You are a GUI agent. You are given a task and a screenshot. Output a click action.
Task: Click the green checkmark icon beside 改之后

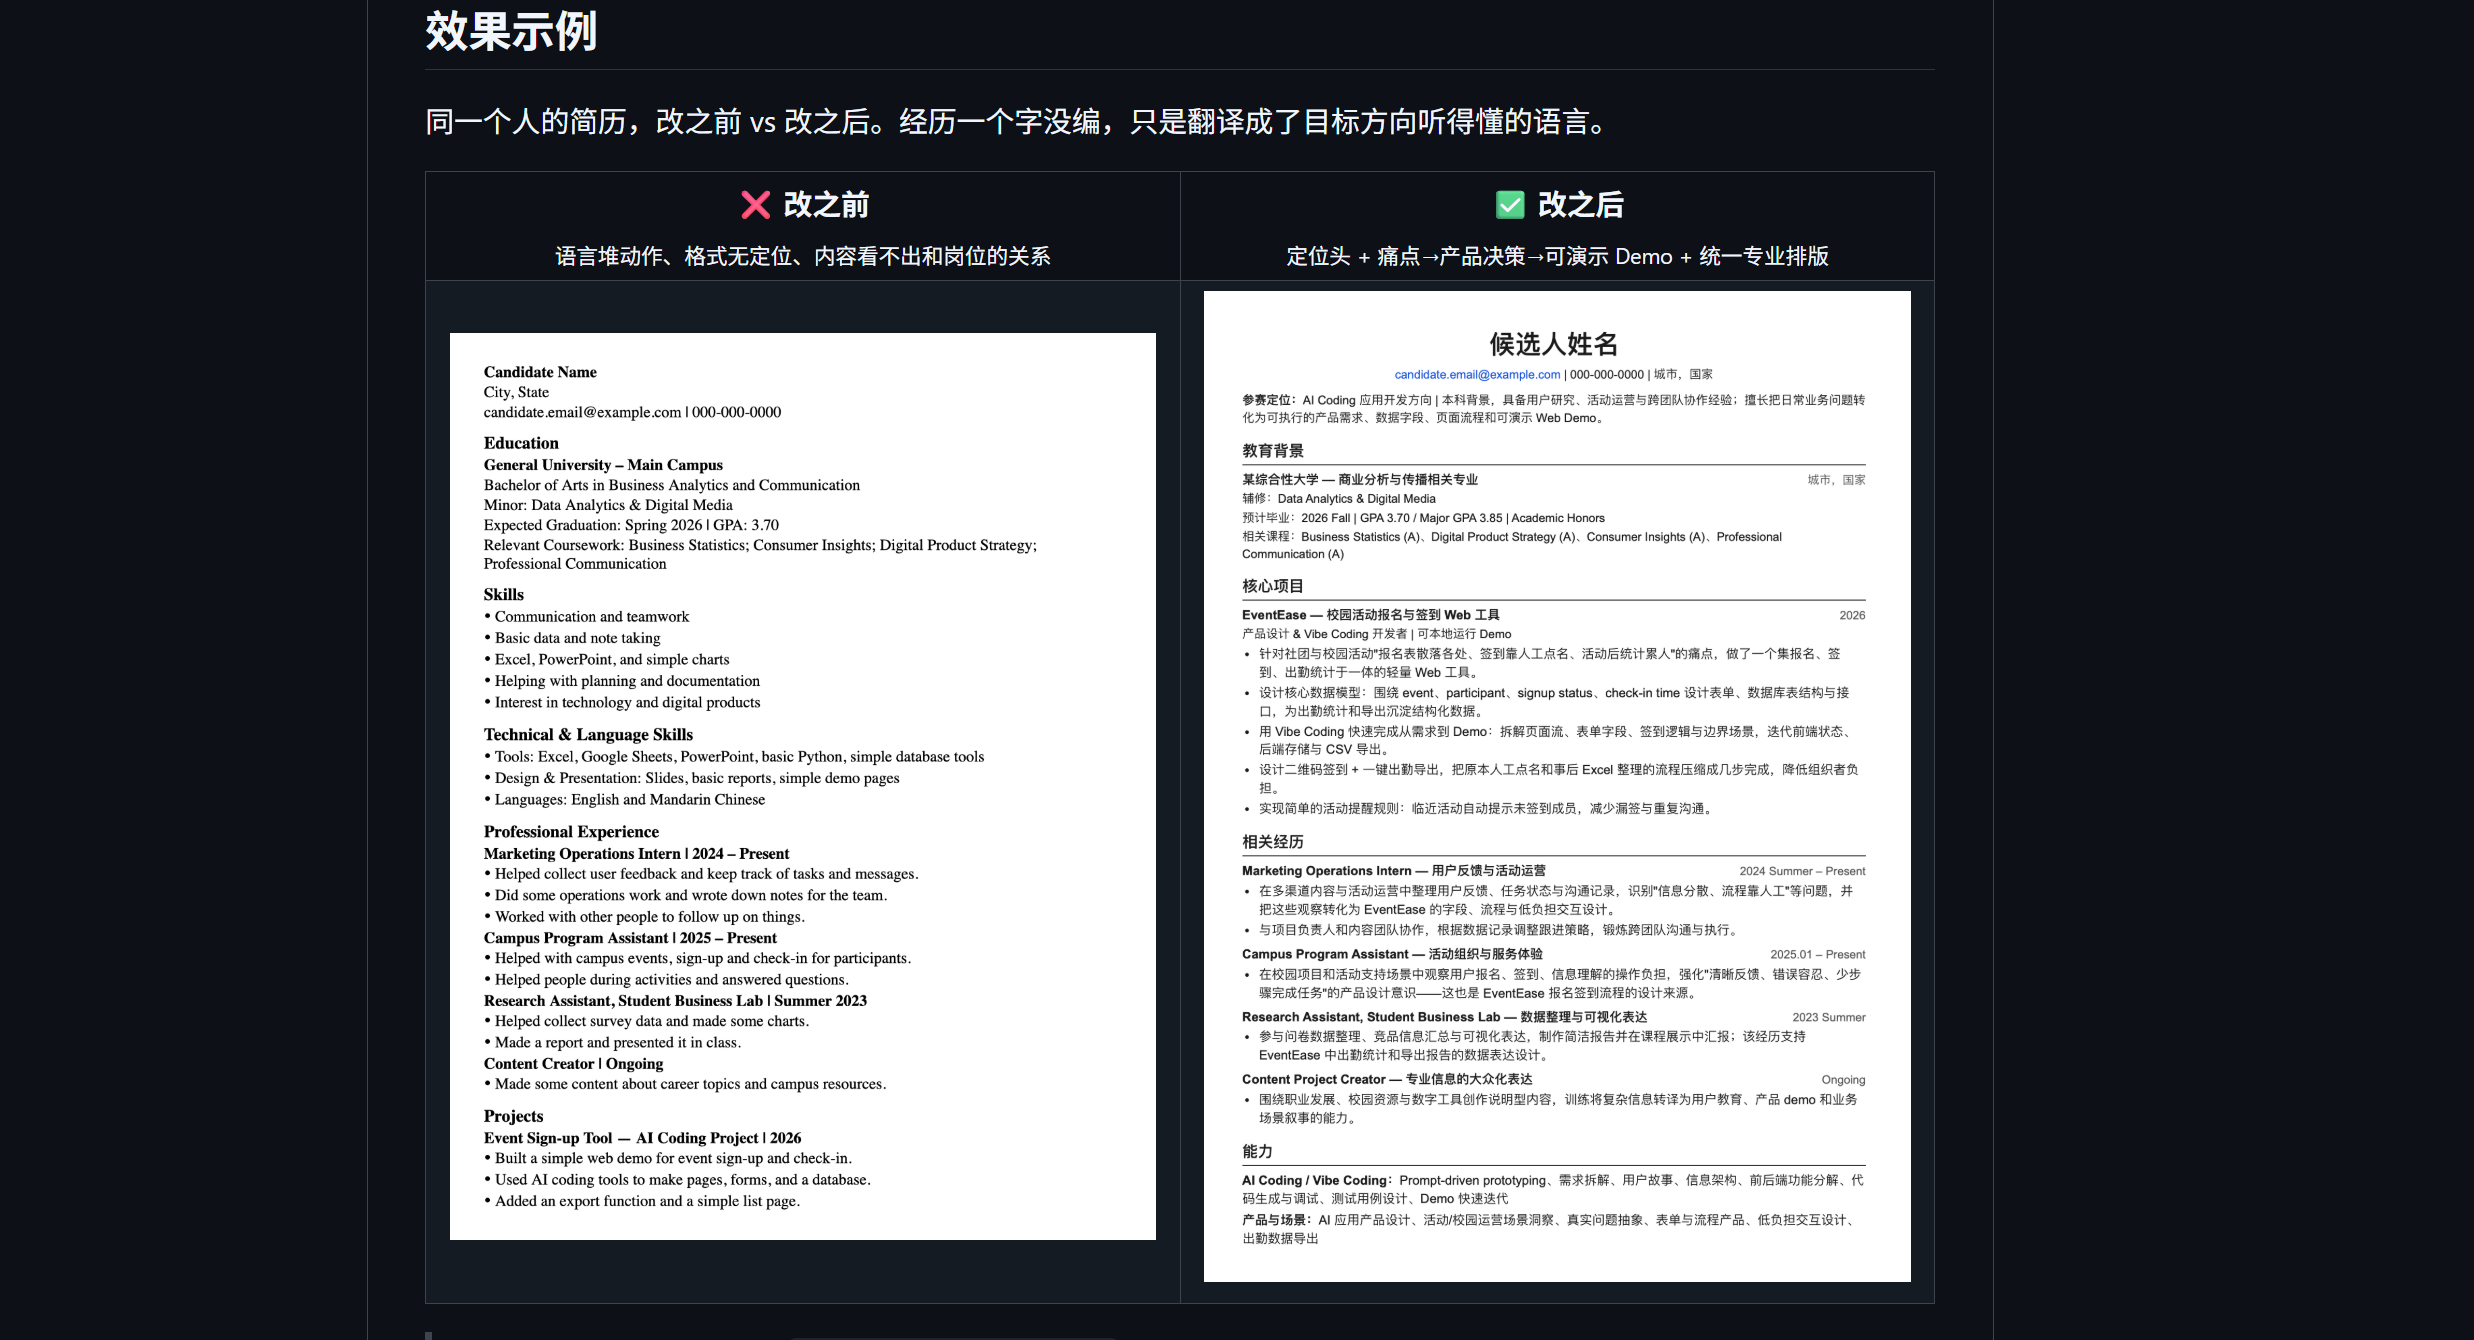1509,205
